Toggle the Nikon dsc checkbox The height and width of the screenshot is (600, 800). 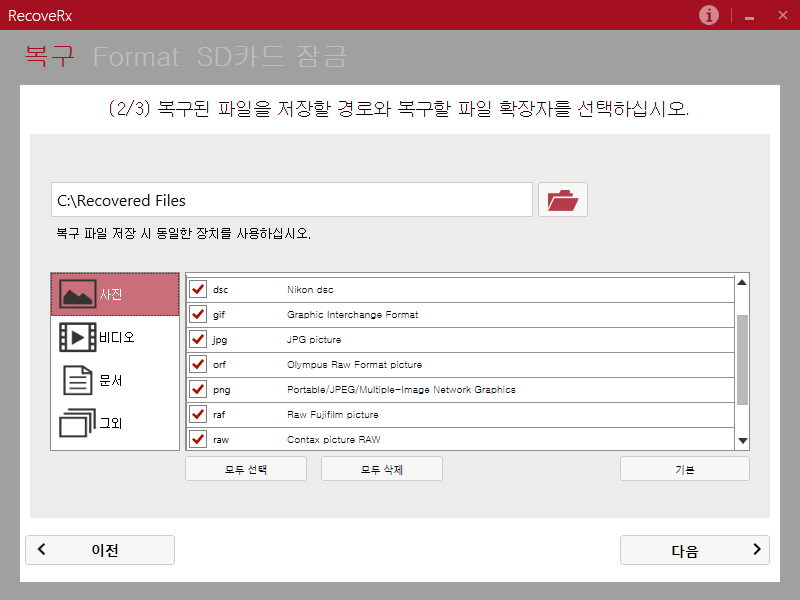click(x=198, y=290)
